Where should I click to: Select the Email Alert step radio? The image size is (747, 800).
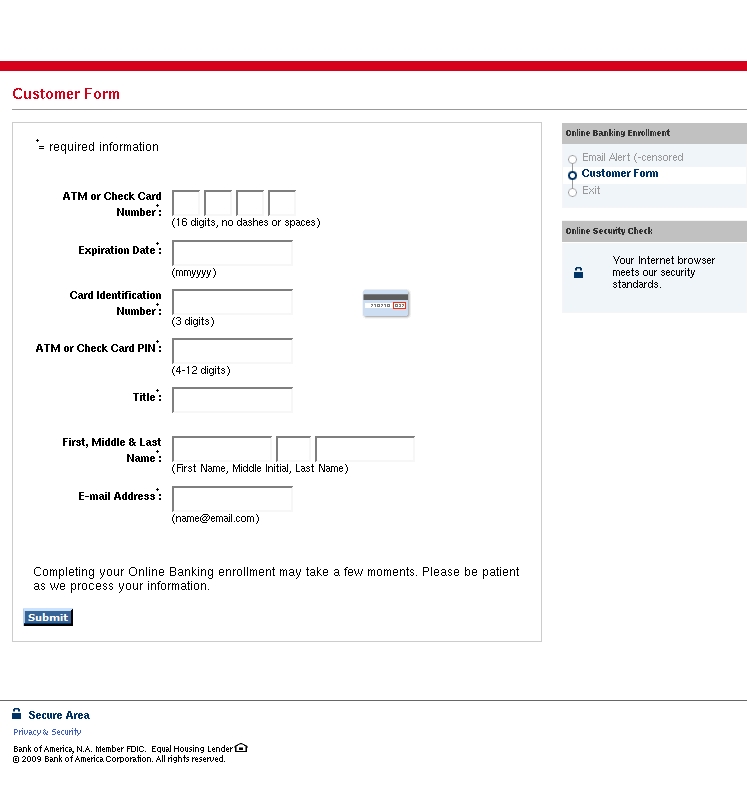pyautogui.click(x=572, y=159)
